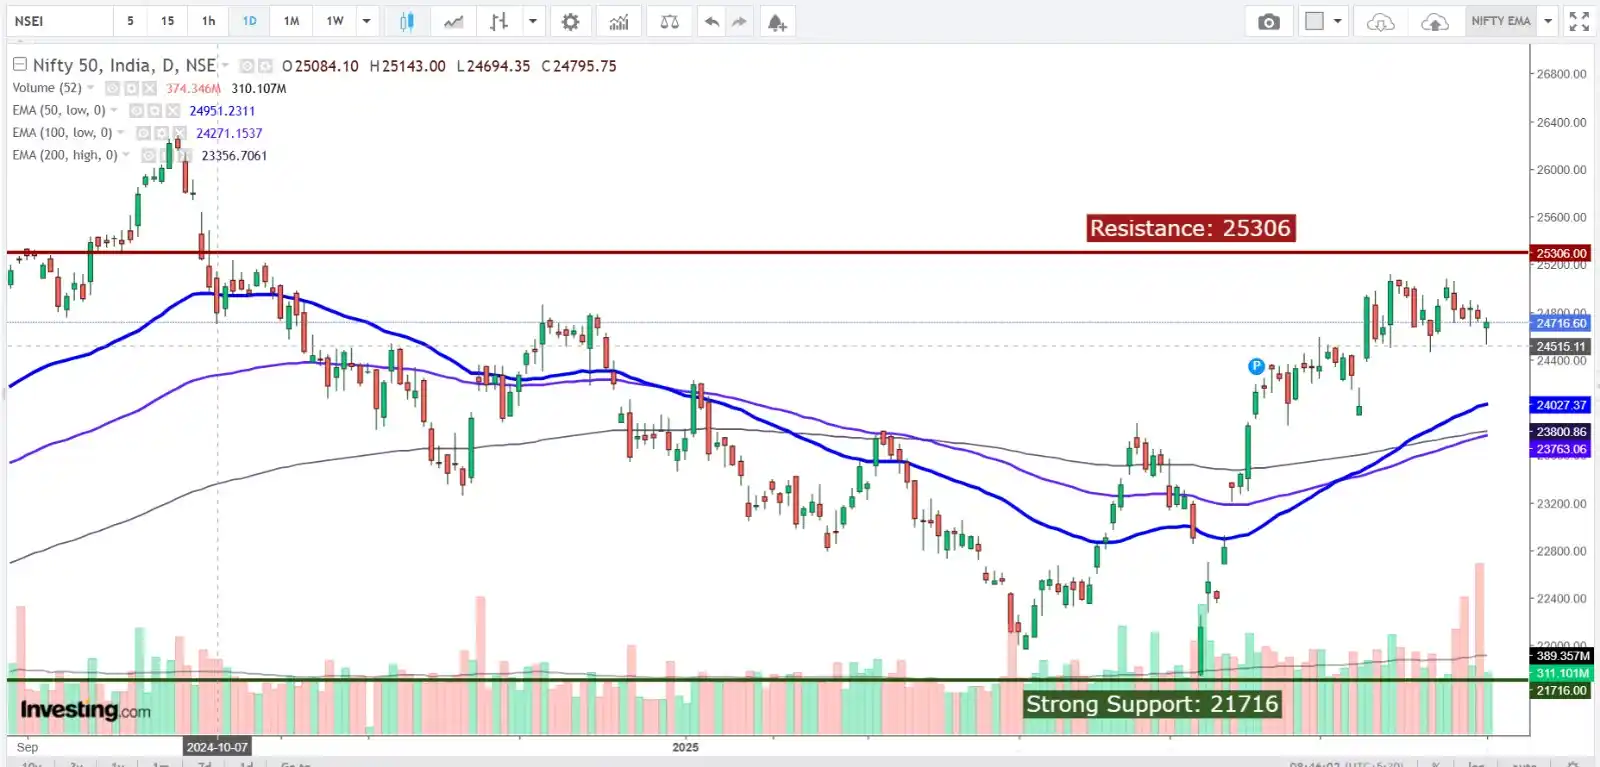Open settings icon for EMA (100, low, 0)
1600x767 pixels.
pyautogui.click(x=161, y=132)
